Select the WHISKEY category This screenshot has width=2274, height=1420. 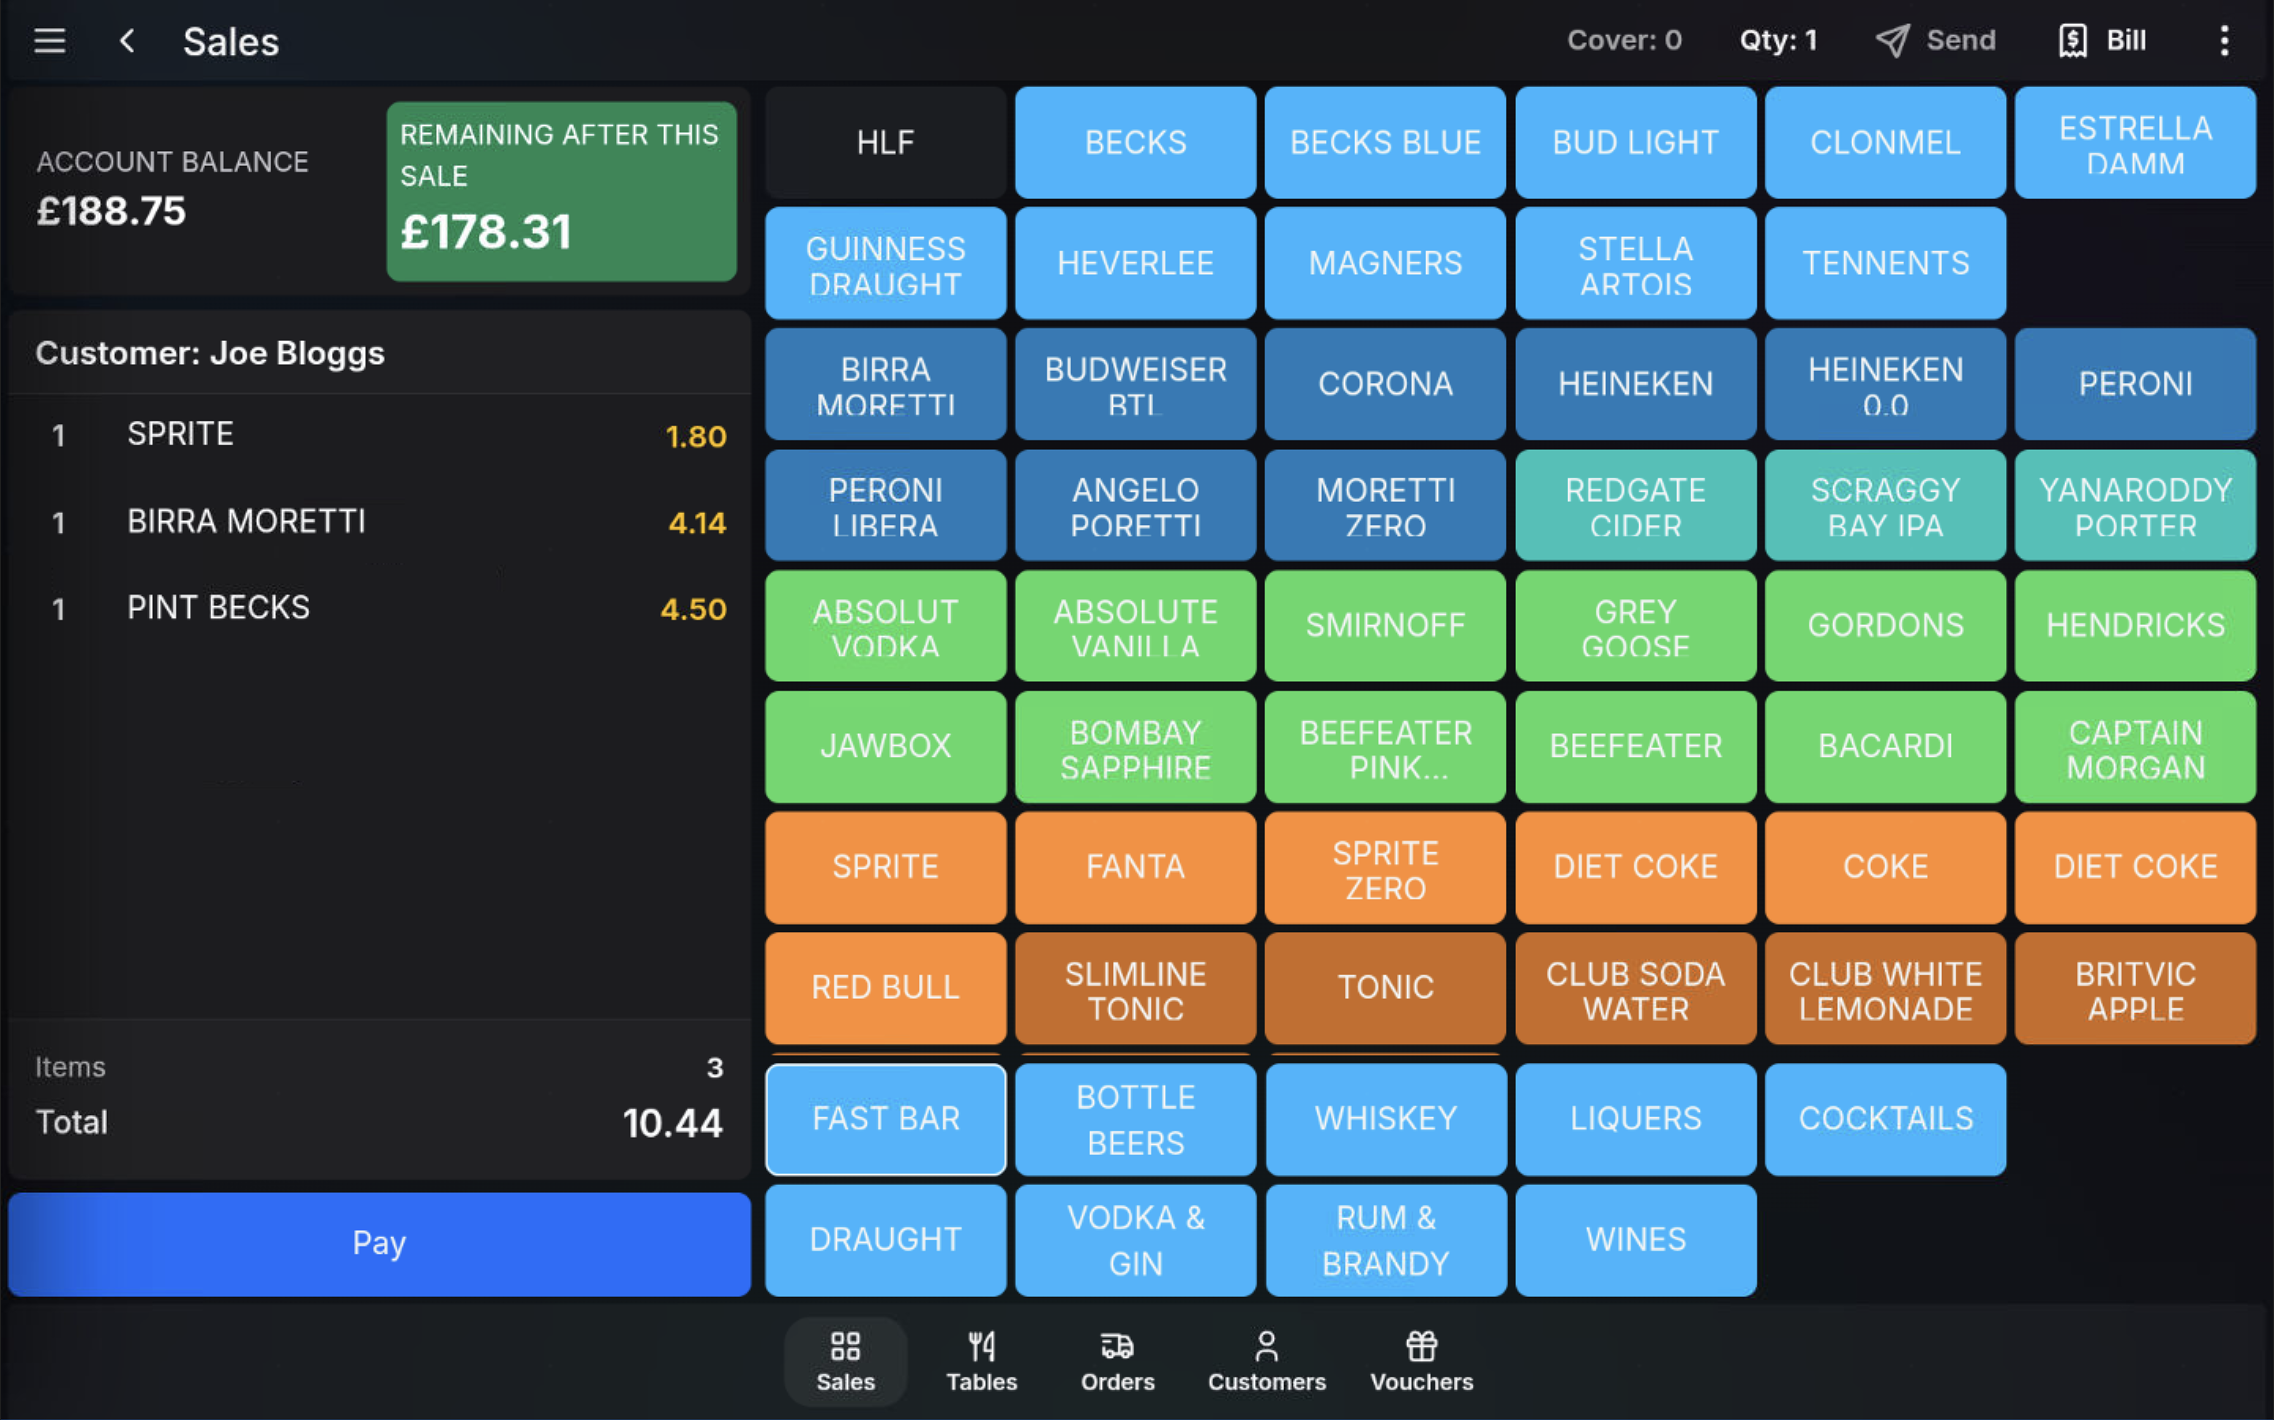coord(1386,1119)
